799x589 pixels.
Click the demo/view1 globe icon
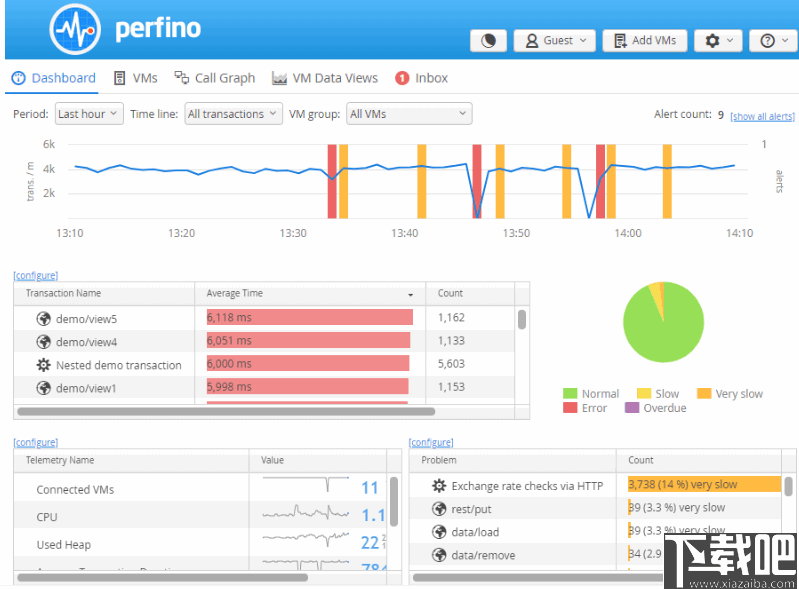pos(44,388)
